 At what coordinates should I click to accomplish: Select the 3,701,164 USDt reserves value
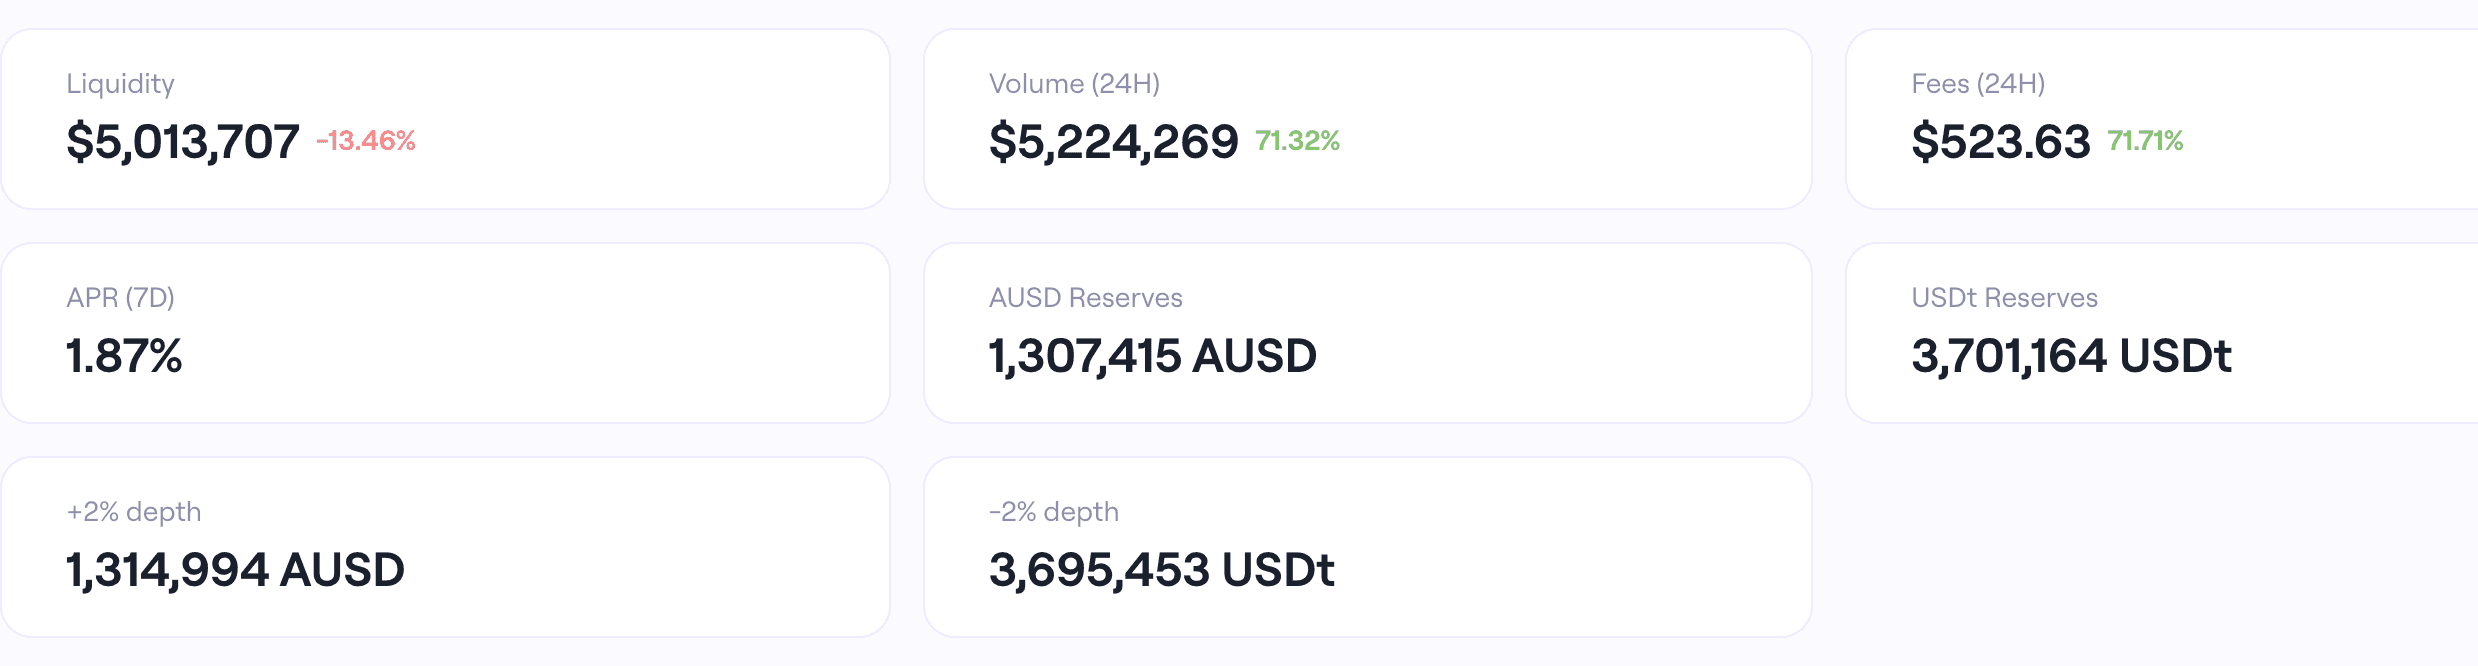click(x=2071, y=356)
